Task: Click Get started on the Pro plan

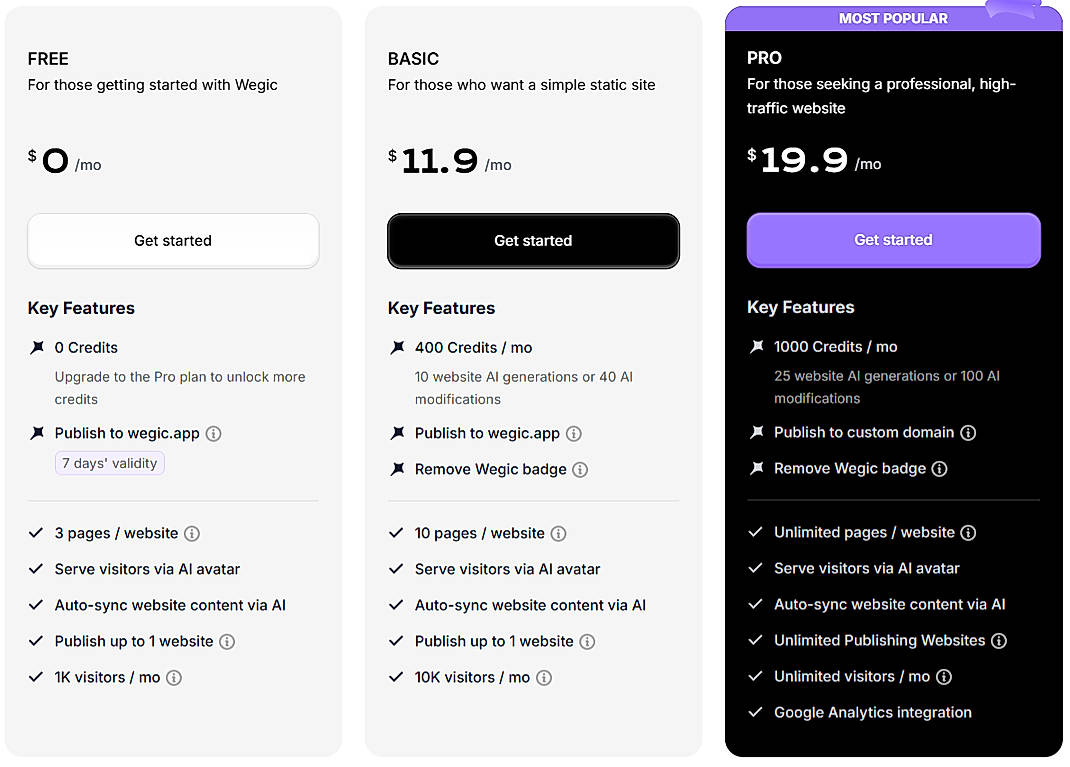Action: (893, 240)
